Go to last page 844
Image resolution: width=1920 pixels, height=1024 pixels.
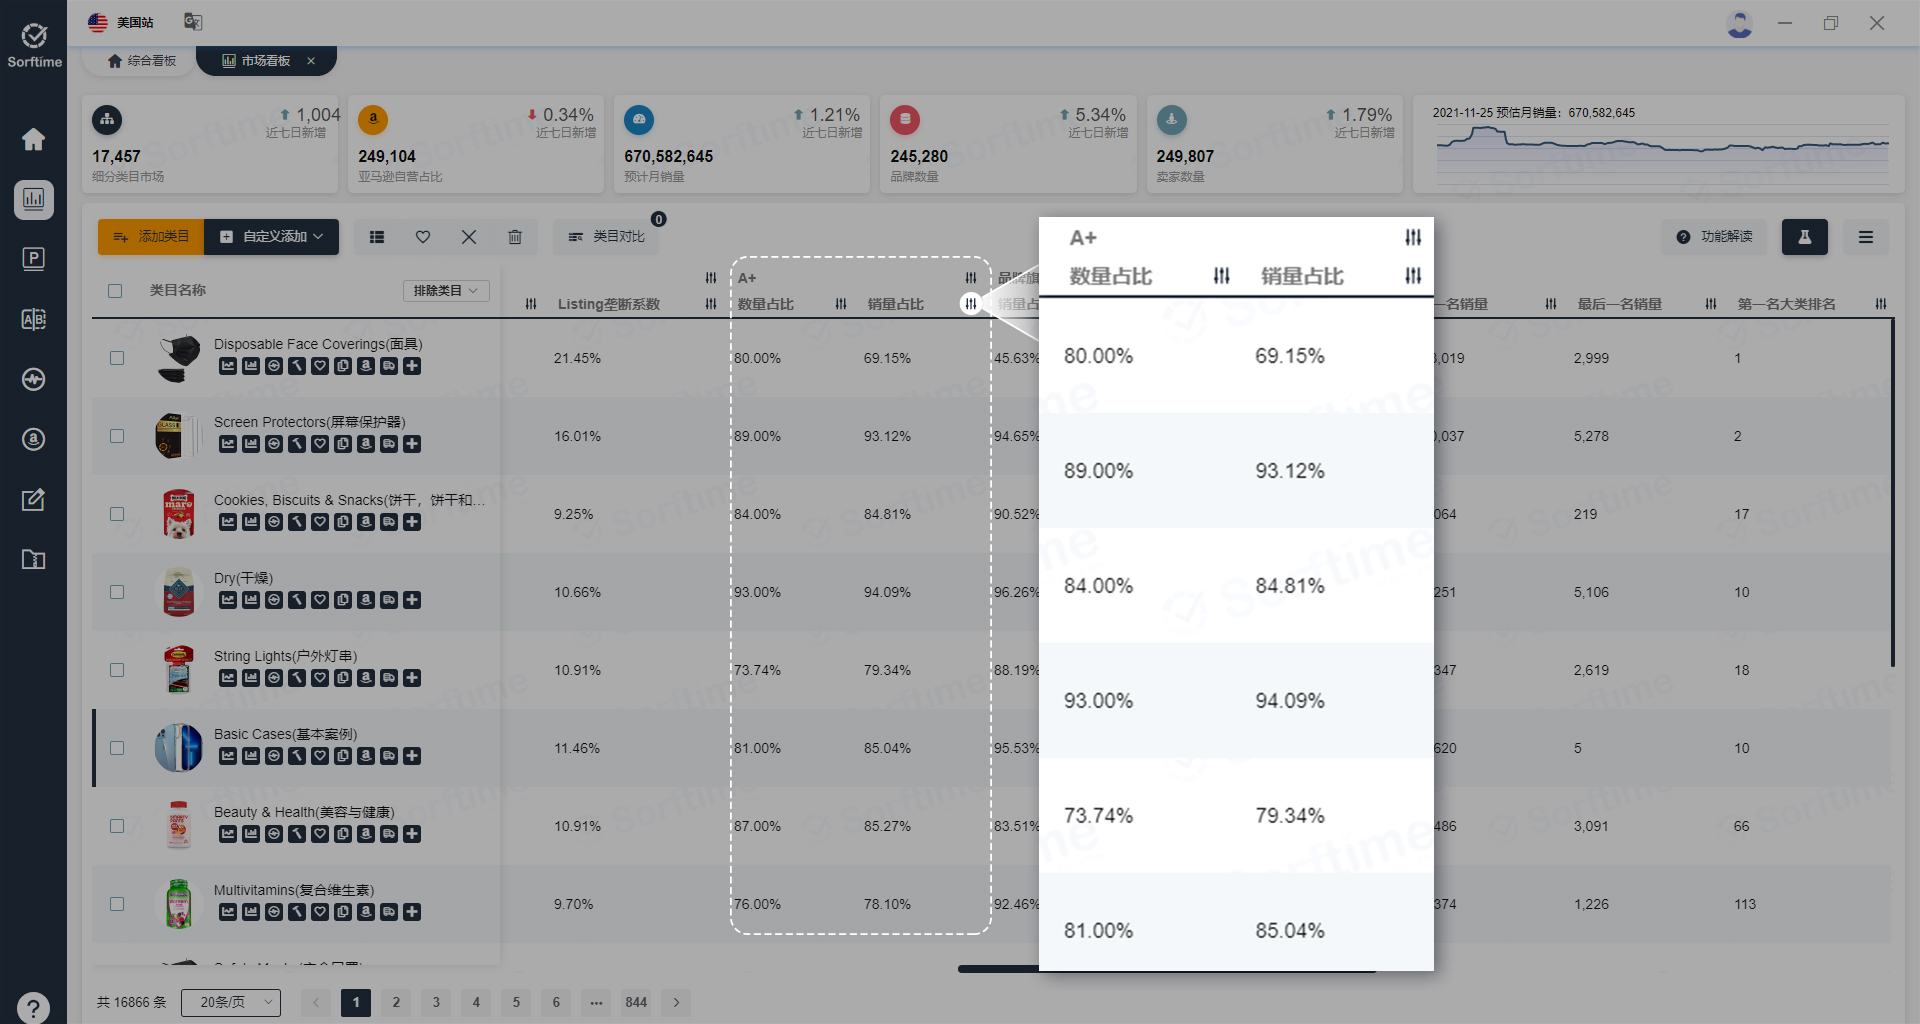pos(636,1002)
